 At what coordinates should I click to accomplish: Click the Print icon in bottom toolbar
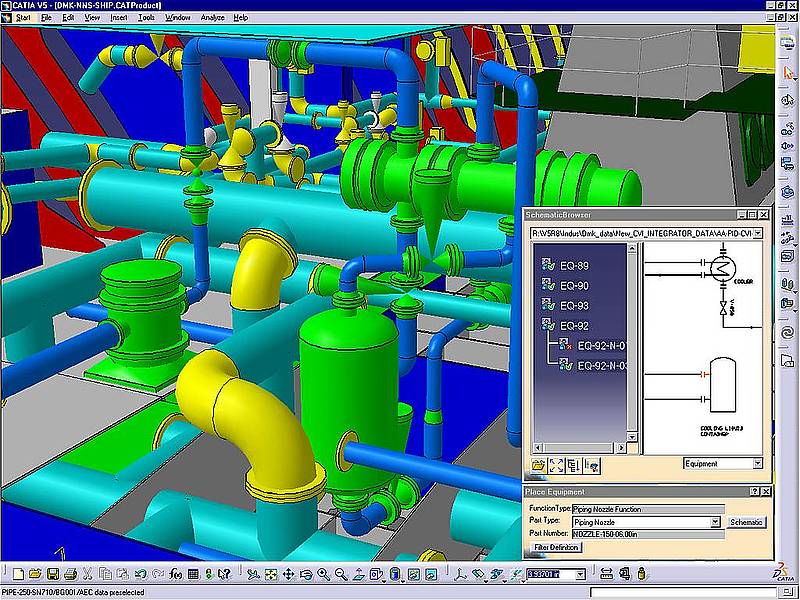[x=69, y=575]
